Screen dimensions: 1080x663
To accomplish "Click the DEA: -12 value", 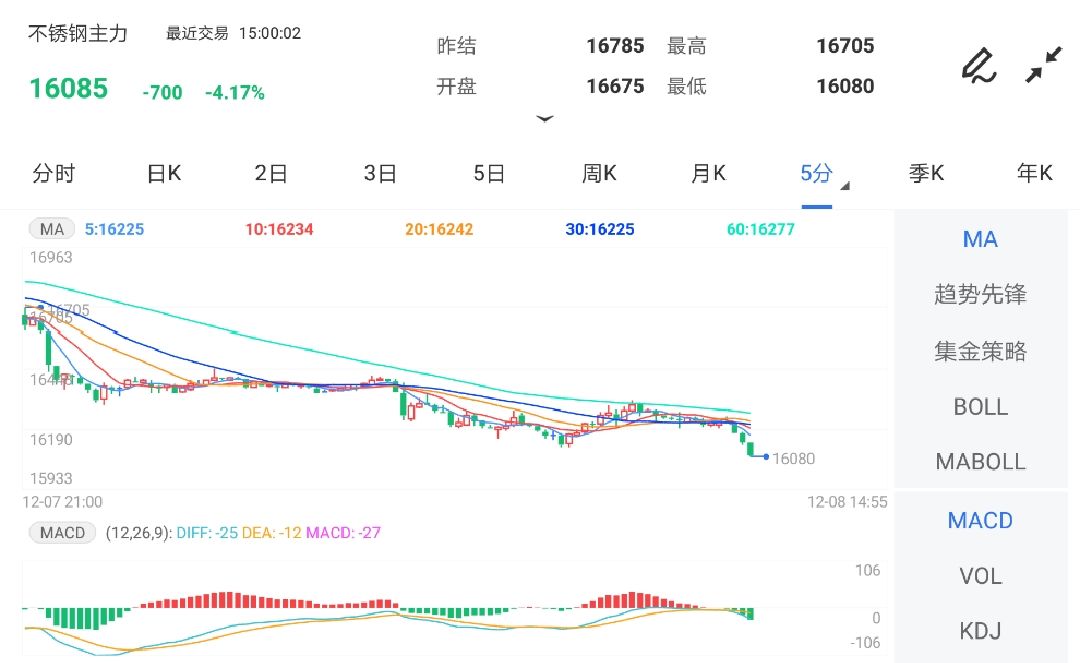I will pyautogui.click(x=271, y=533).
